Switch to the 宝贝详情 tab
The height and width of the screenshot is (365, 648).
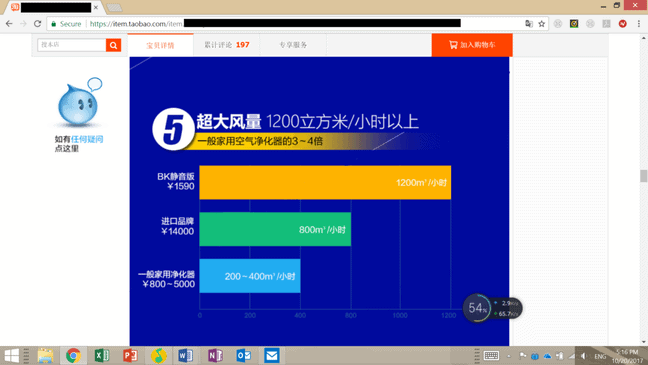[x=160, y=45]
